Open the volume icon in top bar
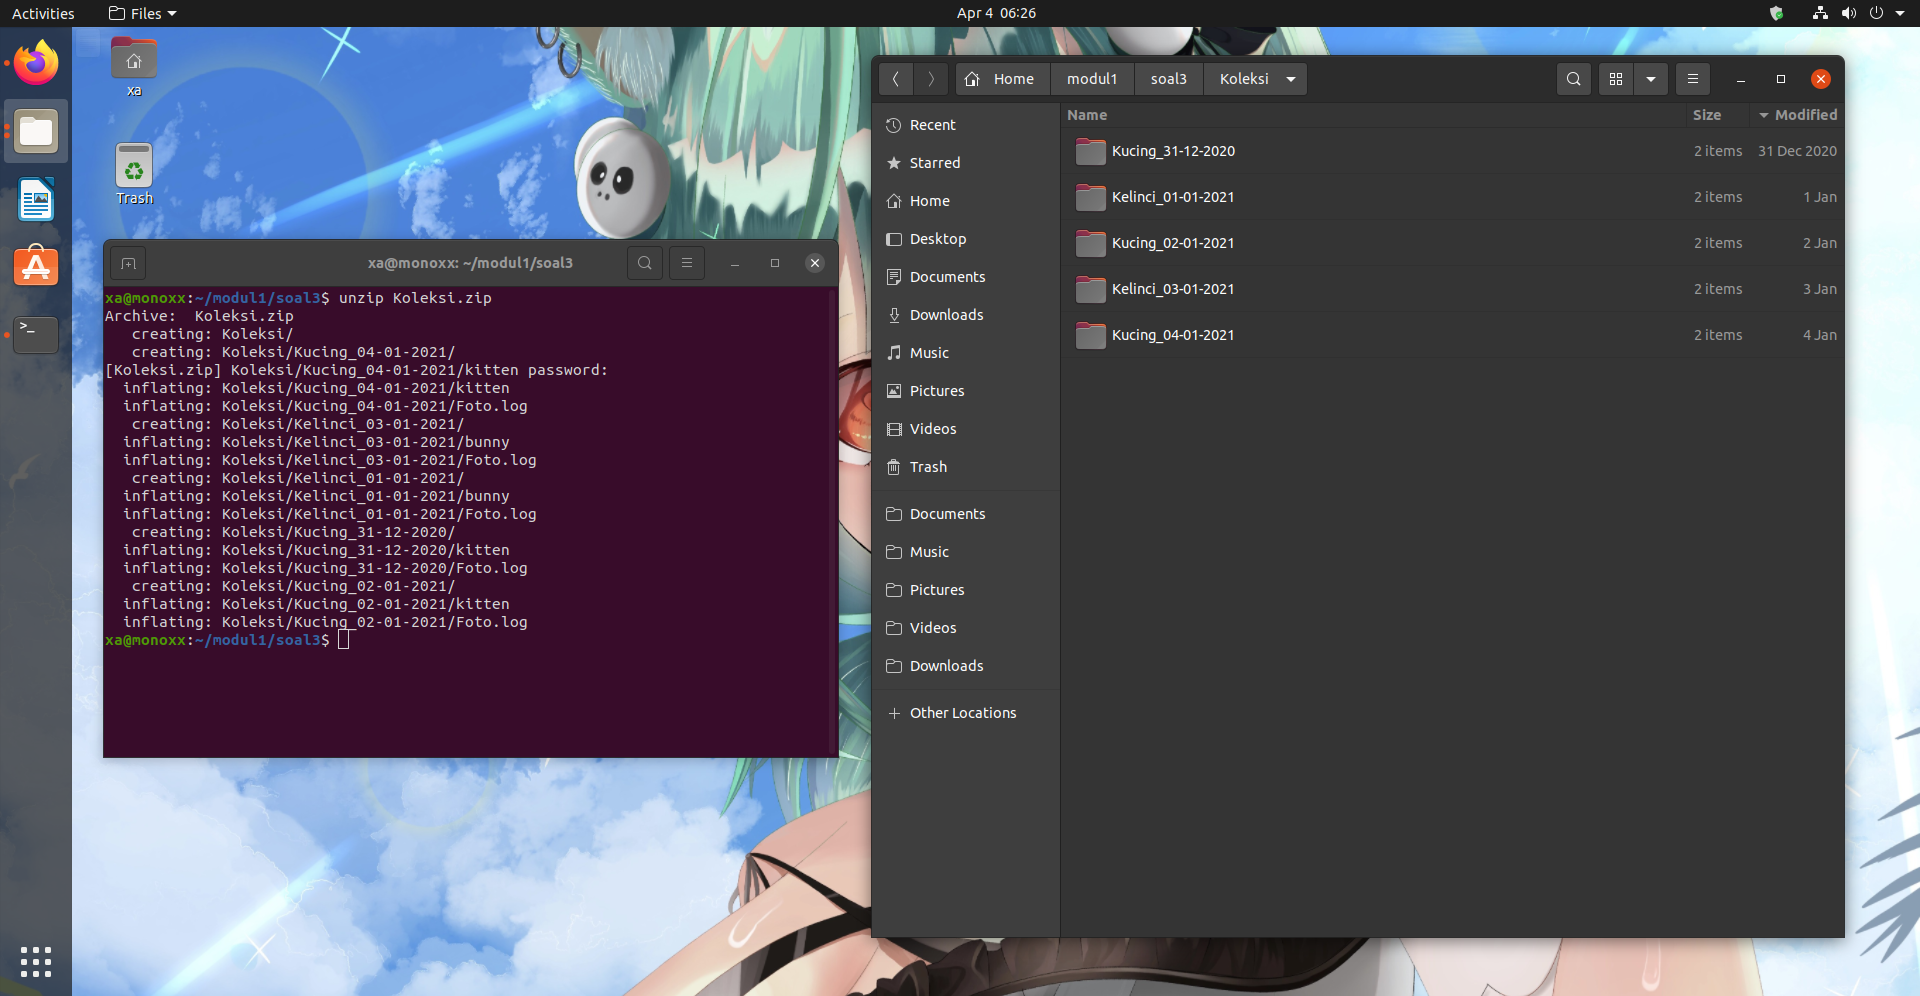Viewport: 1920px width, 996px height. (1849, 13)
